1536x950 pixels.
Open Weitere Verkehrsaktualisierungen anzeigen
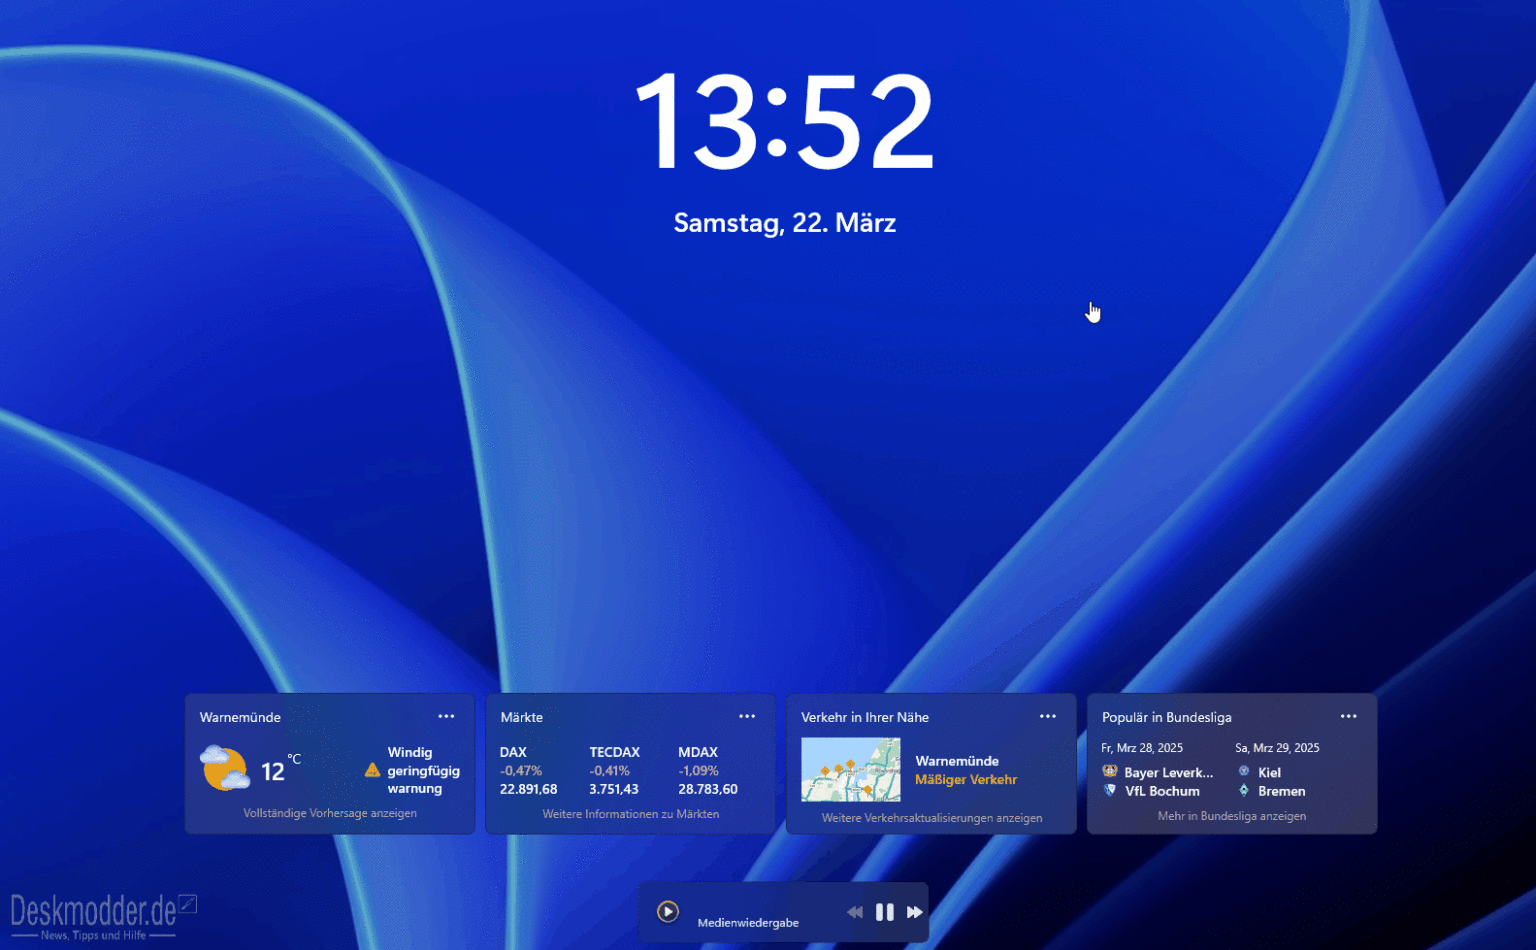(x=931, y=817)
